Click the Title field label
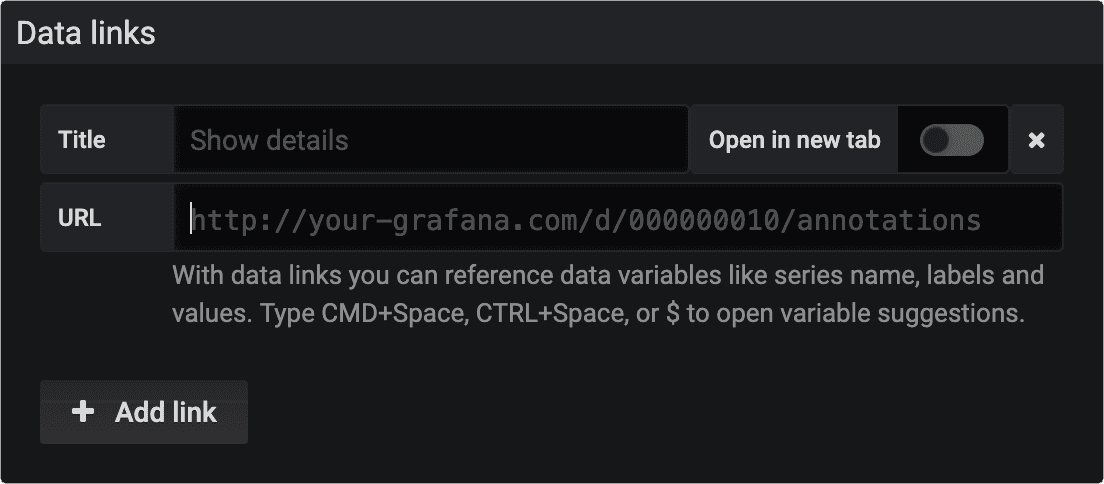Image resolution: width=1104 pixels, height=484 pixels. point(82,140)
